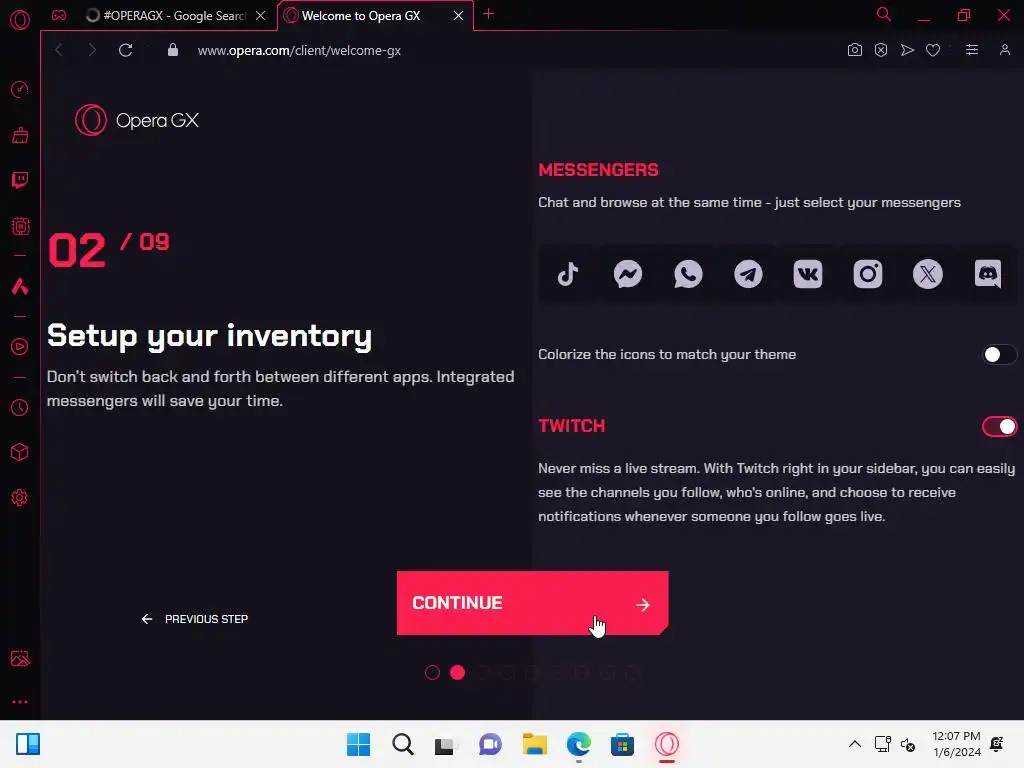Enable colorize icons to match theme
This screenshot has height=768, width=1024.
999,355
